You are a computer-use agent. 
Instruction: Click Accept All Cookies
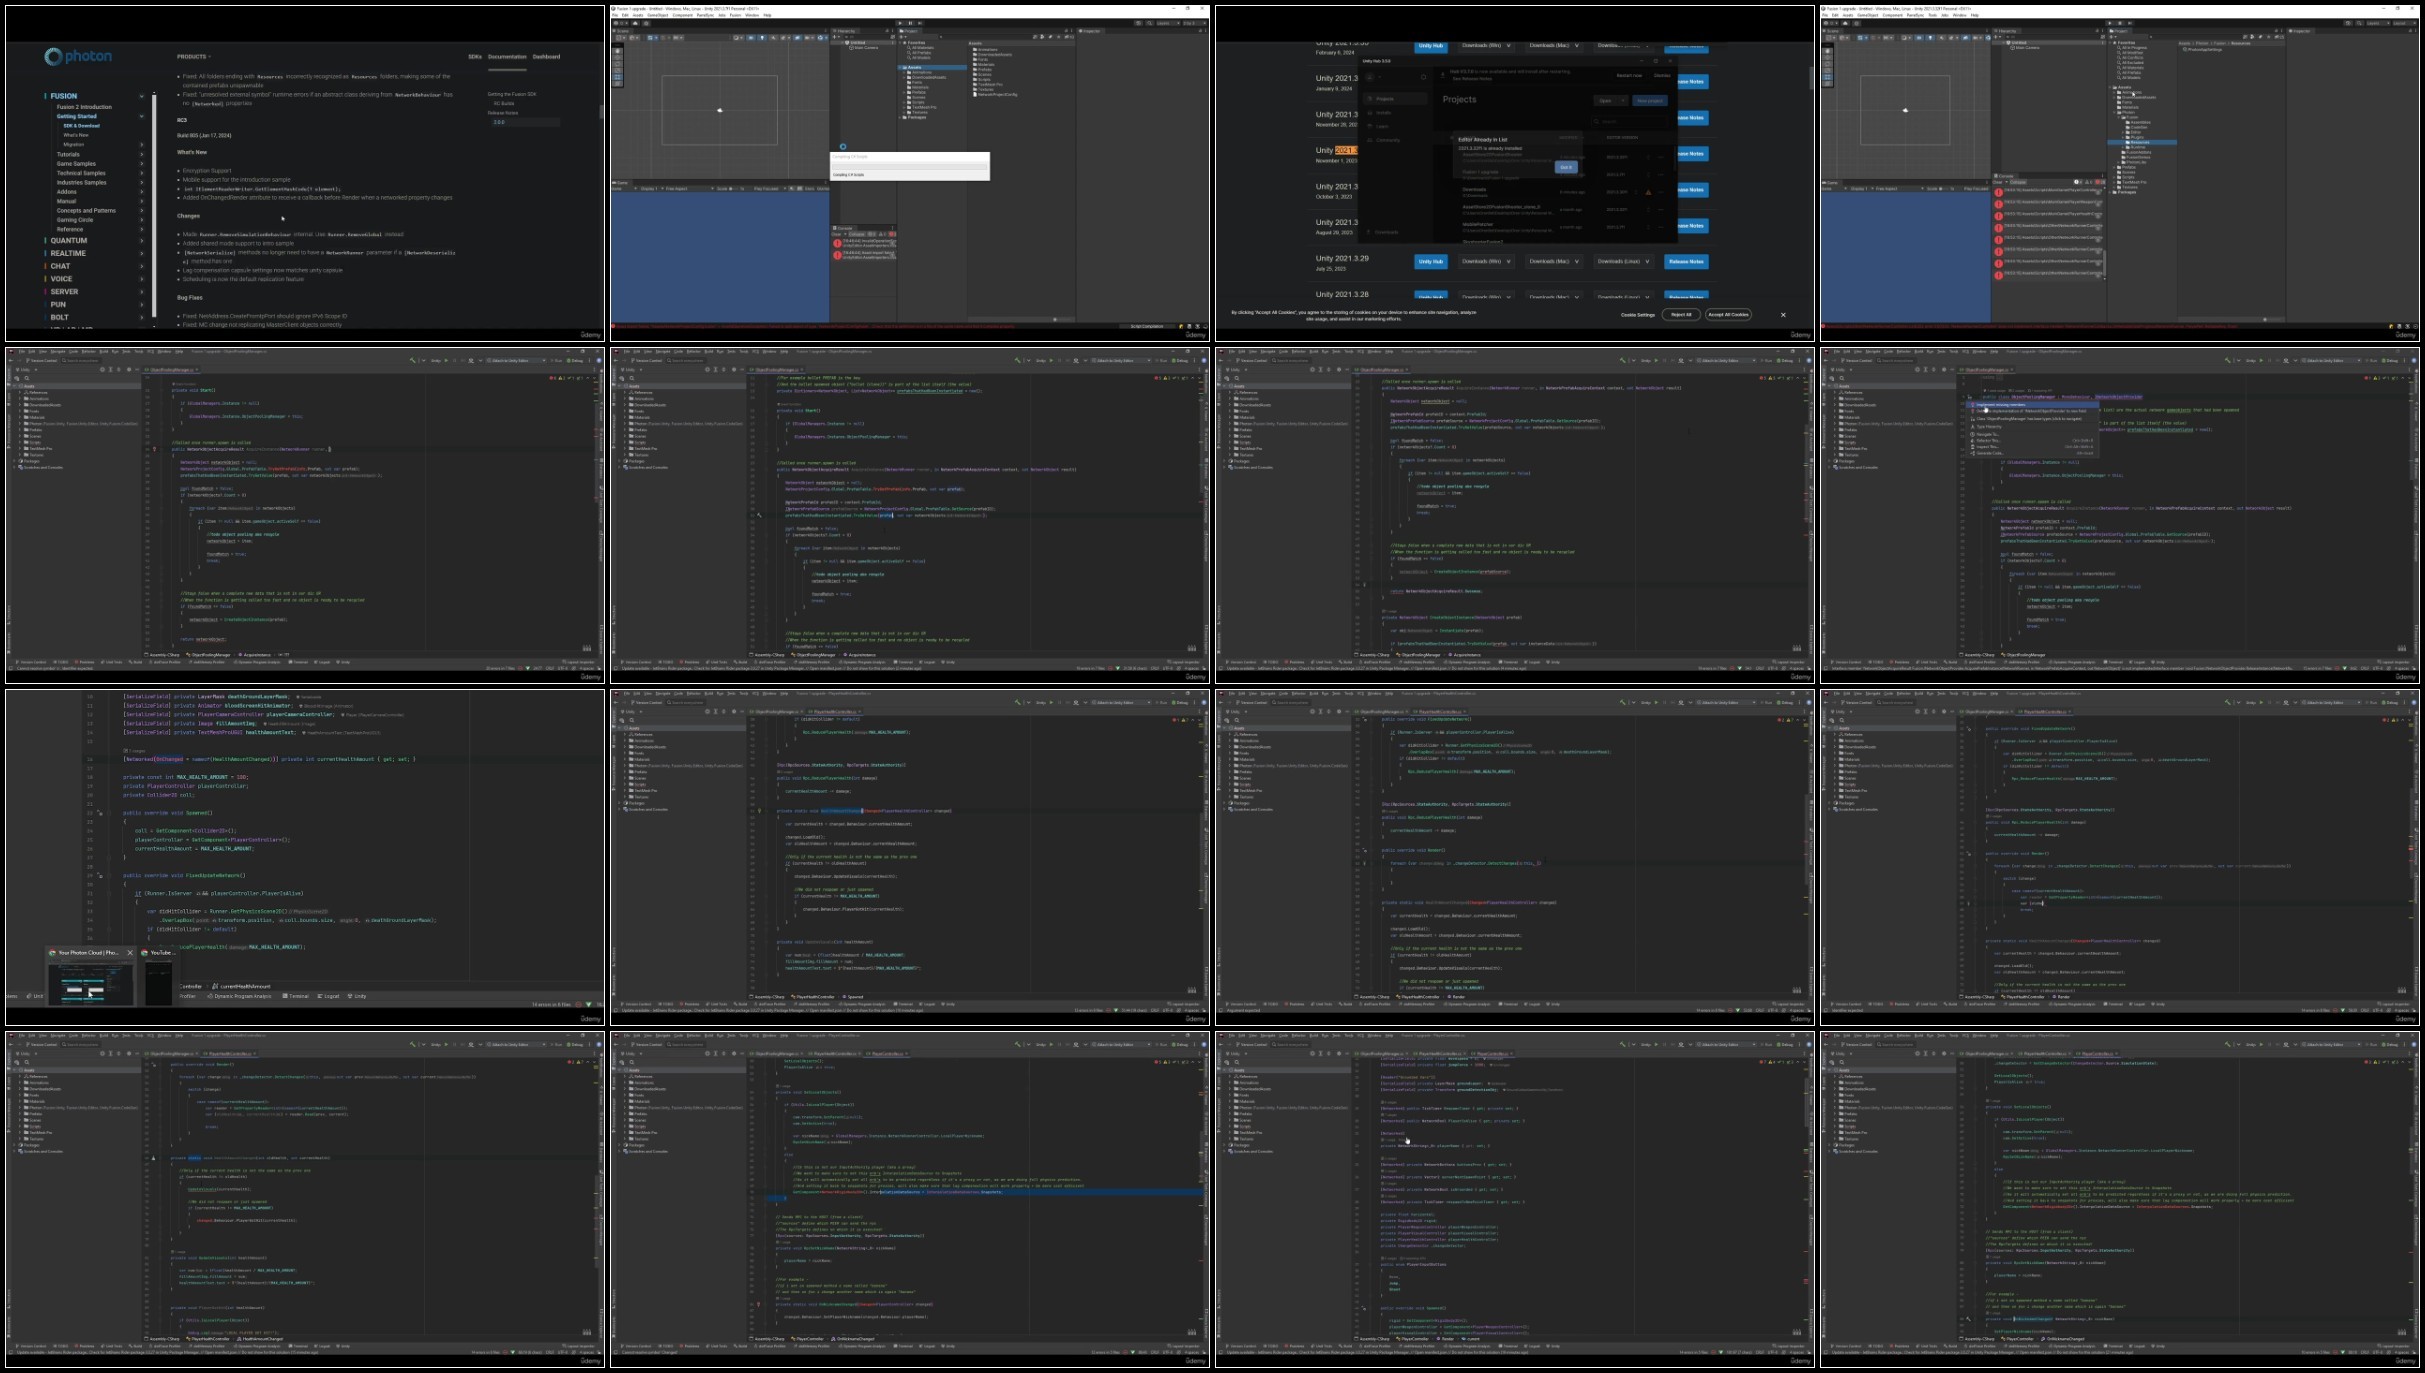click(1728, 314)
